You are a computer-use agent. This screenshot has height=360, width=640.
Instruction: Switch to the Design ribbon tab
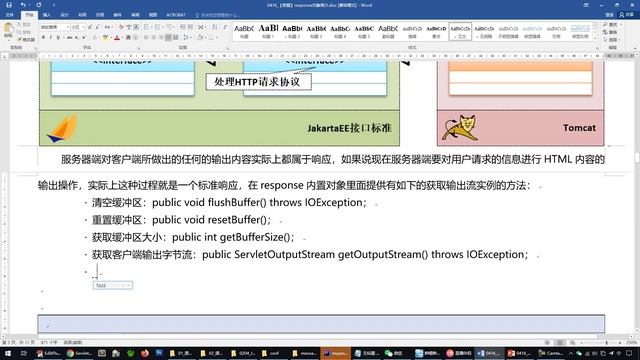[64, 15]
